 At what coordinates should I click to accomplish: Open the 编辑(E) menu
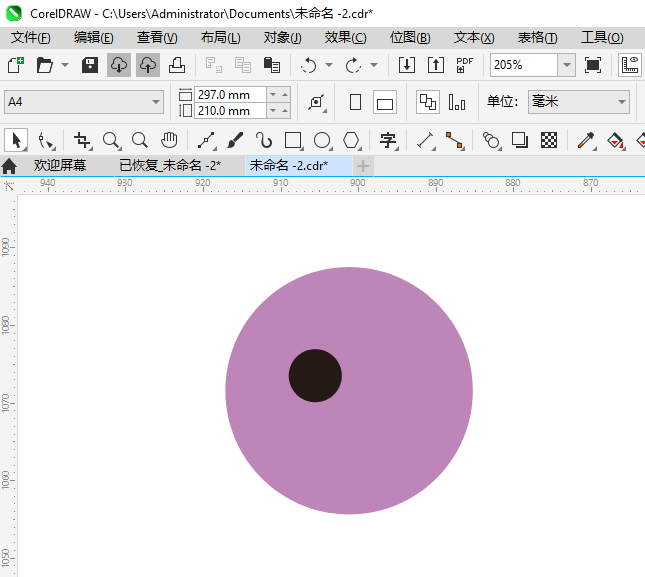(x=94, y=38)
